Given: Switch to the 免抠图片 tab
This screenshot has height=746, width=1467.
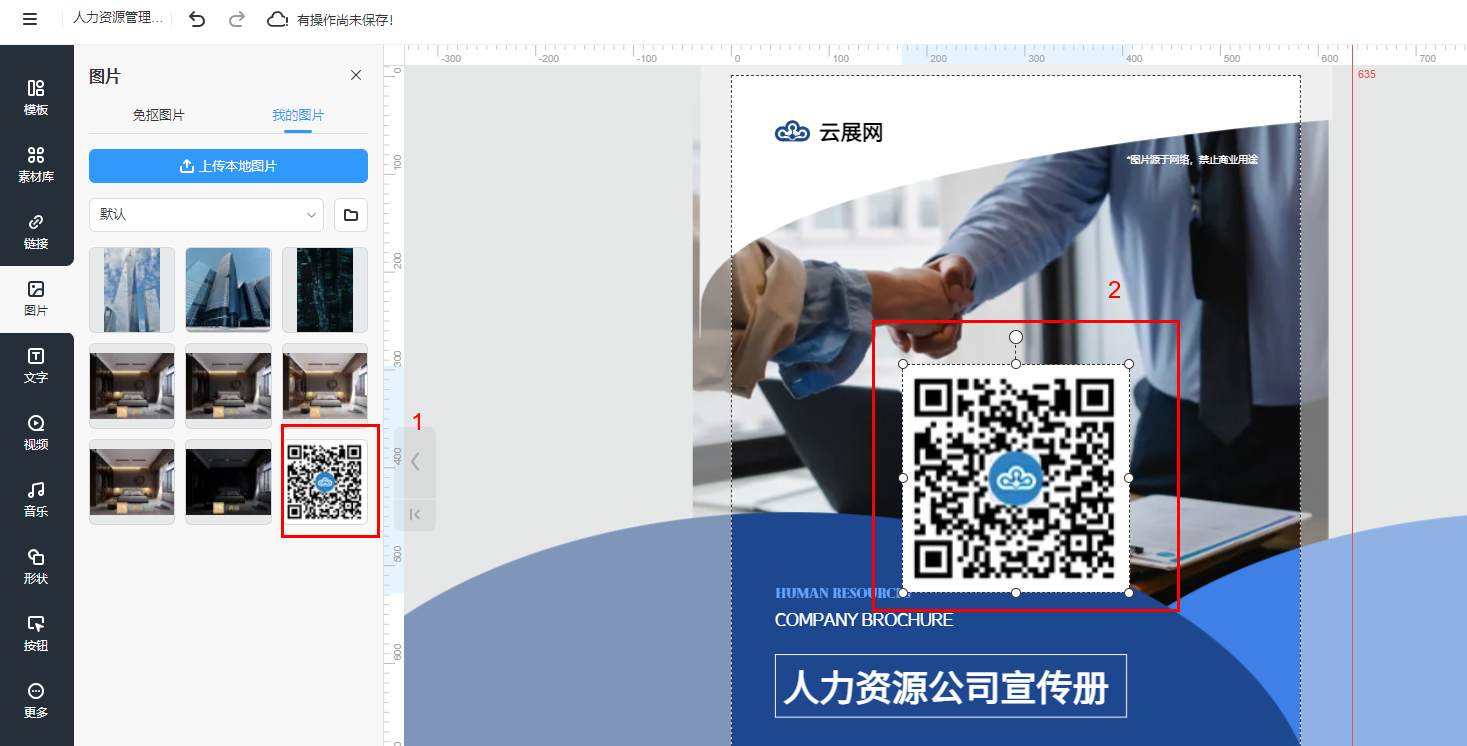Looking at the screenshot, I should (158, 115).
